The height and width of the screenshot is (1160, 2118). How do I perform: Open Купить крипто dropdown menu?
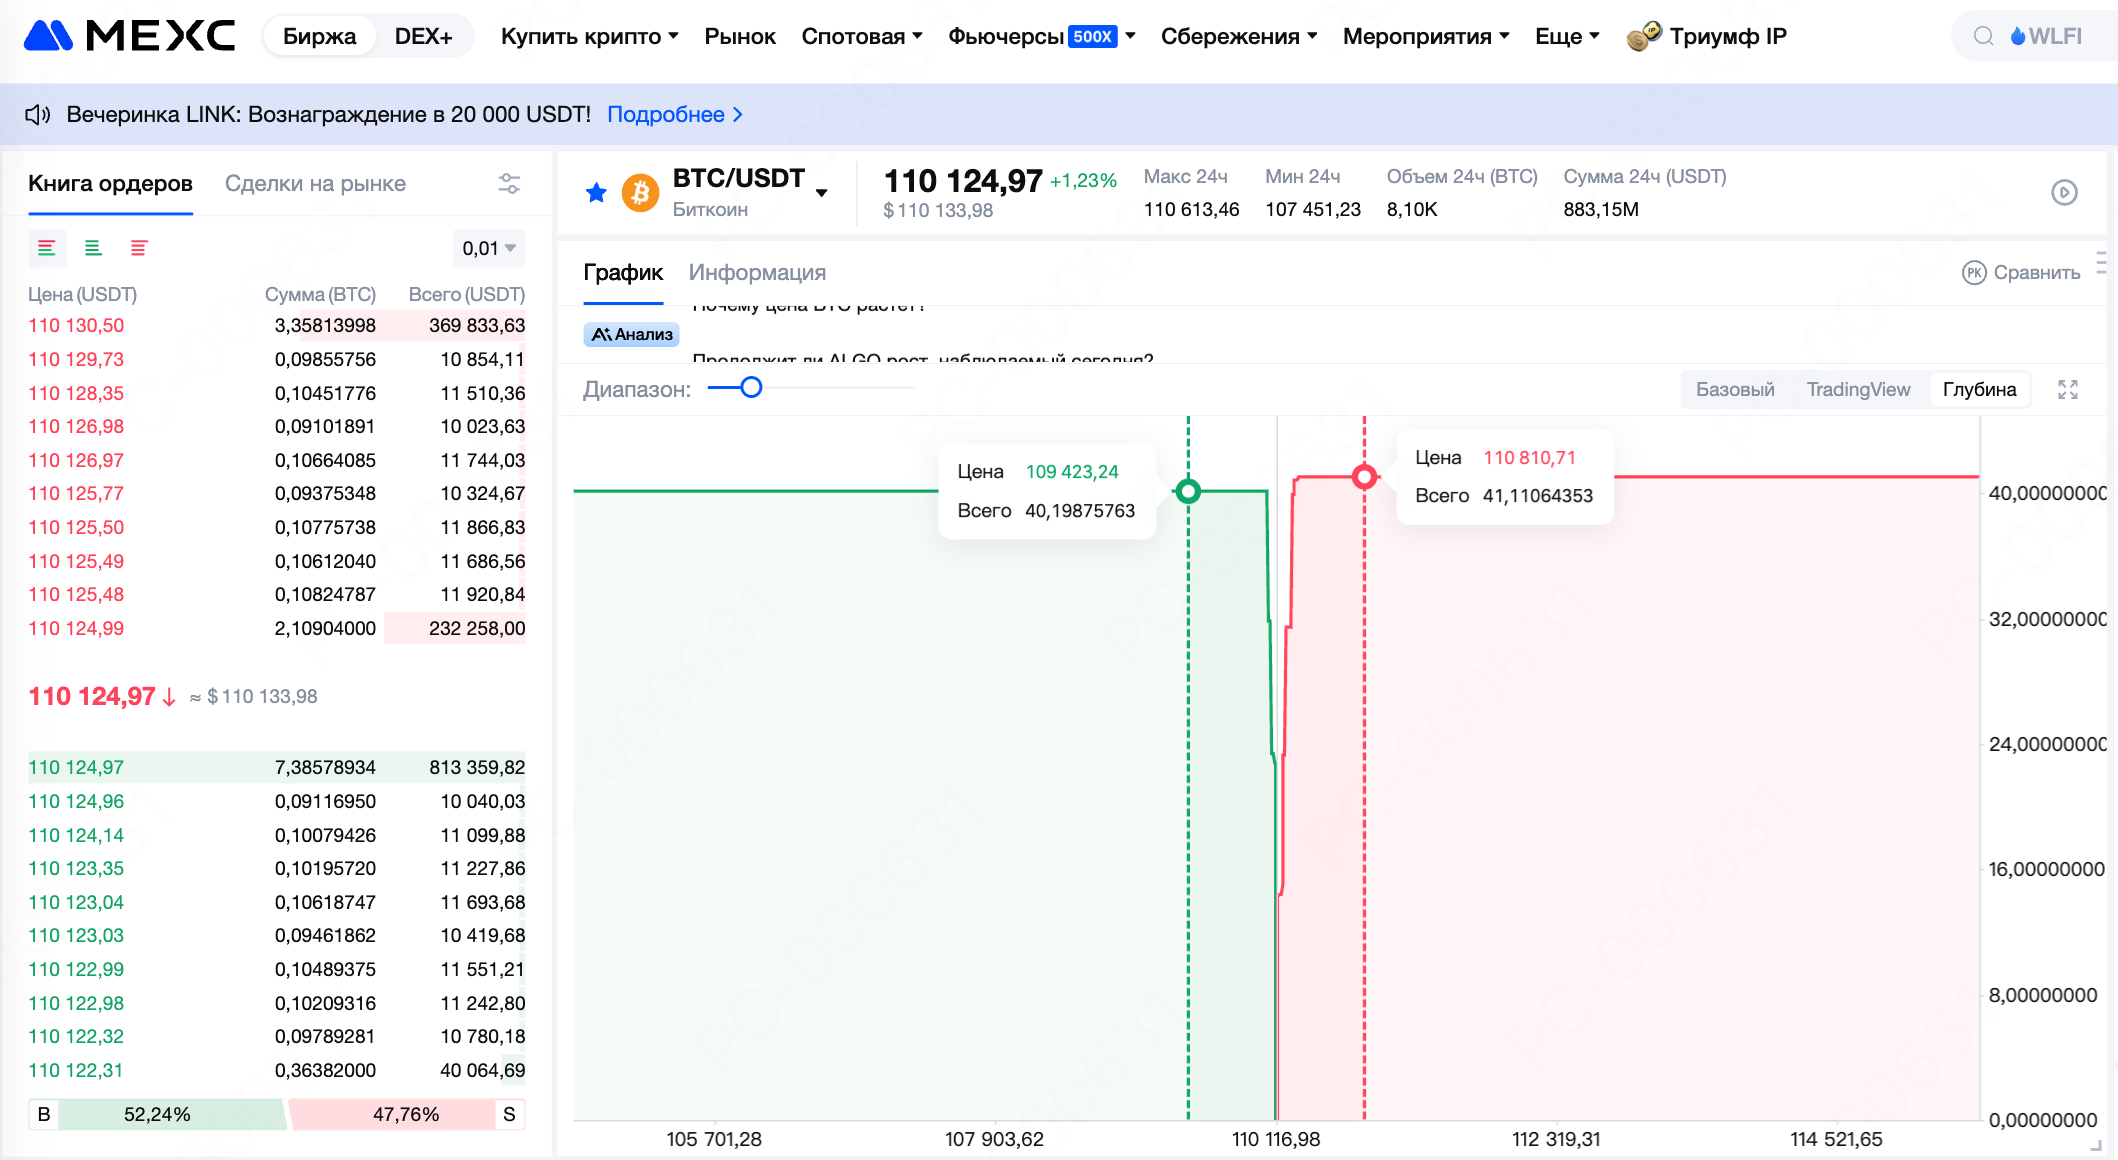(x=589, y=36)
